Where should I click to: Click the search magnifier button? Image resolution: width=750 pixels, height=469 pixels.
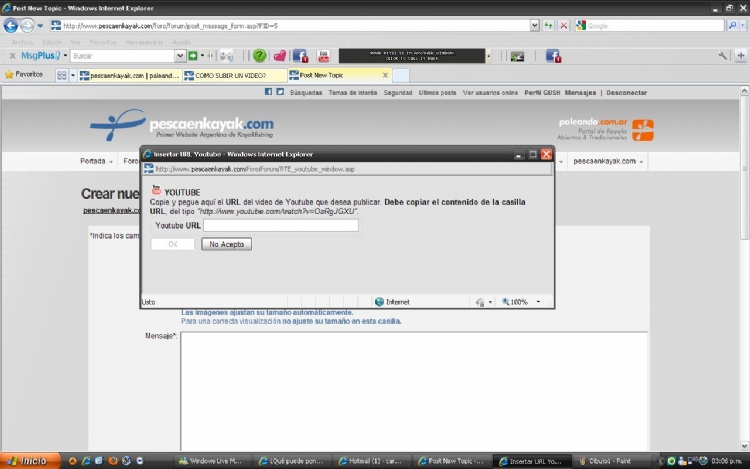pyautogui.click(x=732, y=26)
